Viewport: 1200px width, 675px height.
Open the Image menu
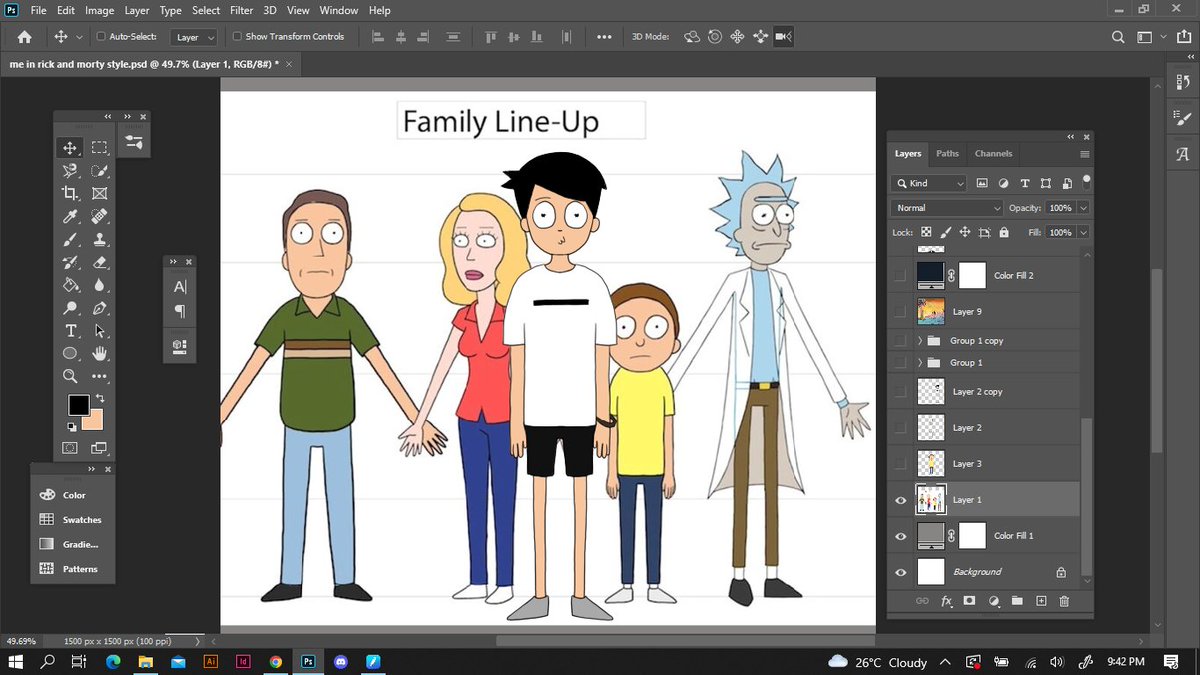[99, 10]
